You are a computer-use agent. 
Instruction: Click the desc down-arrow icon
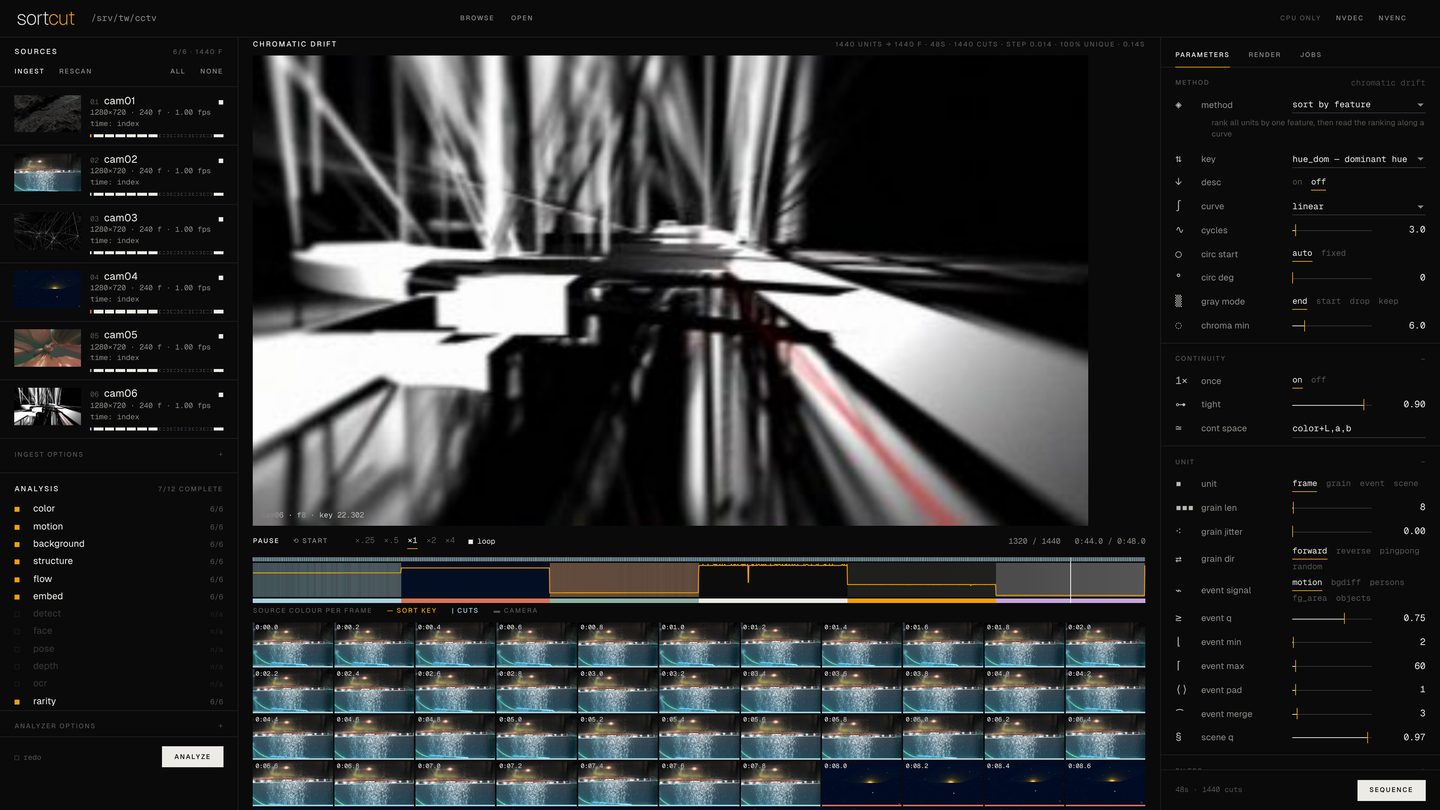1178,182
